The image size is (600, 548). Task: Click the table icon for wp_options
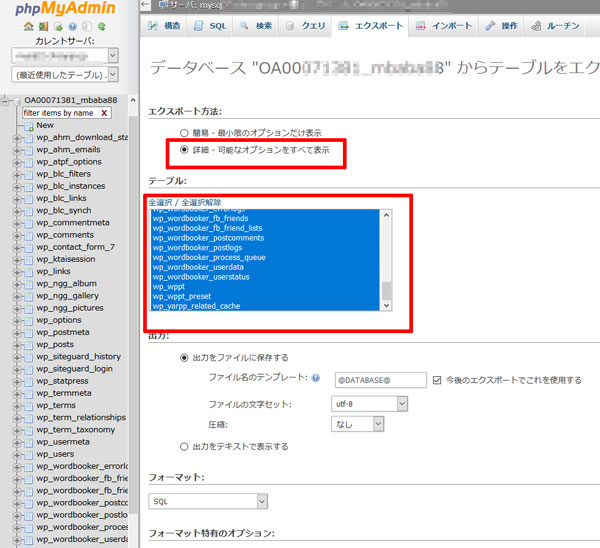pos(29,321)
